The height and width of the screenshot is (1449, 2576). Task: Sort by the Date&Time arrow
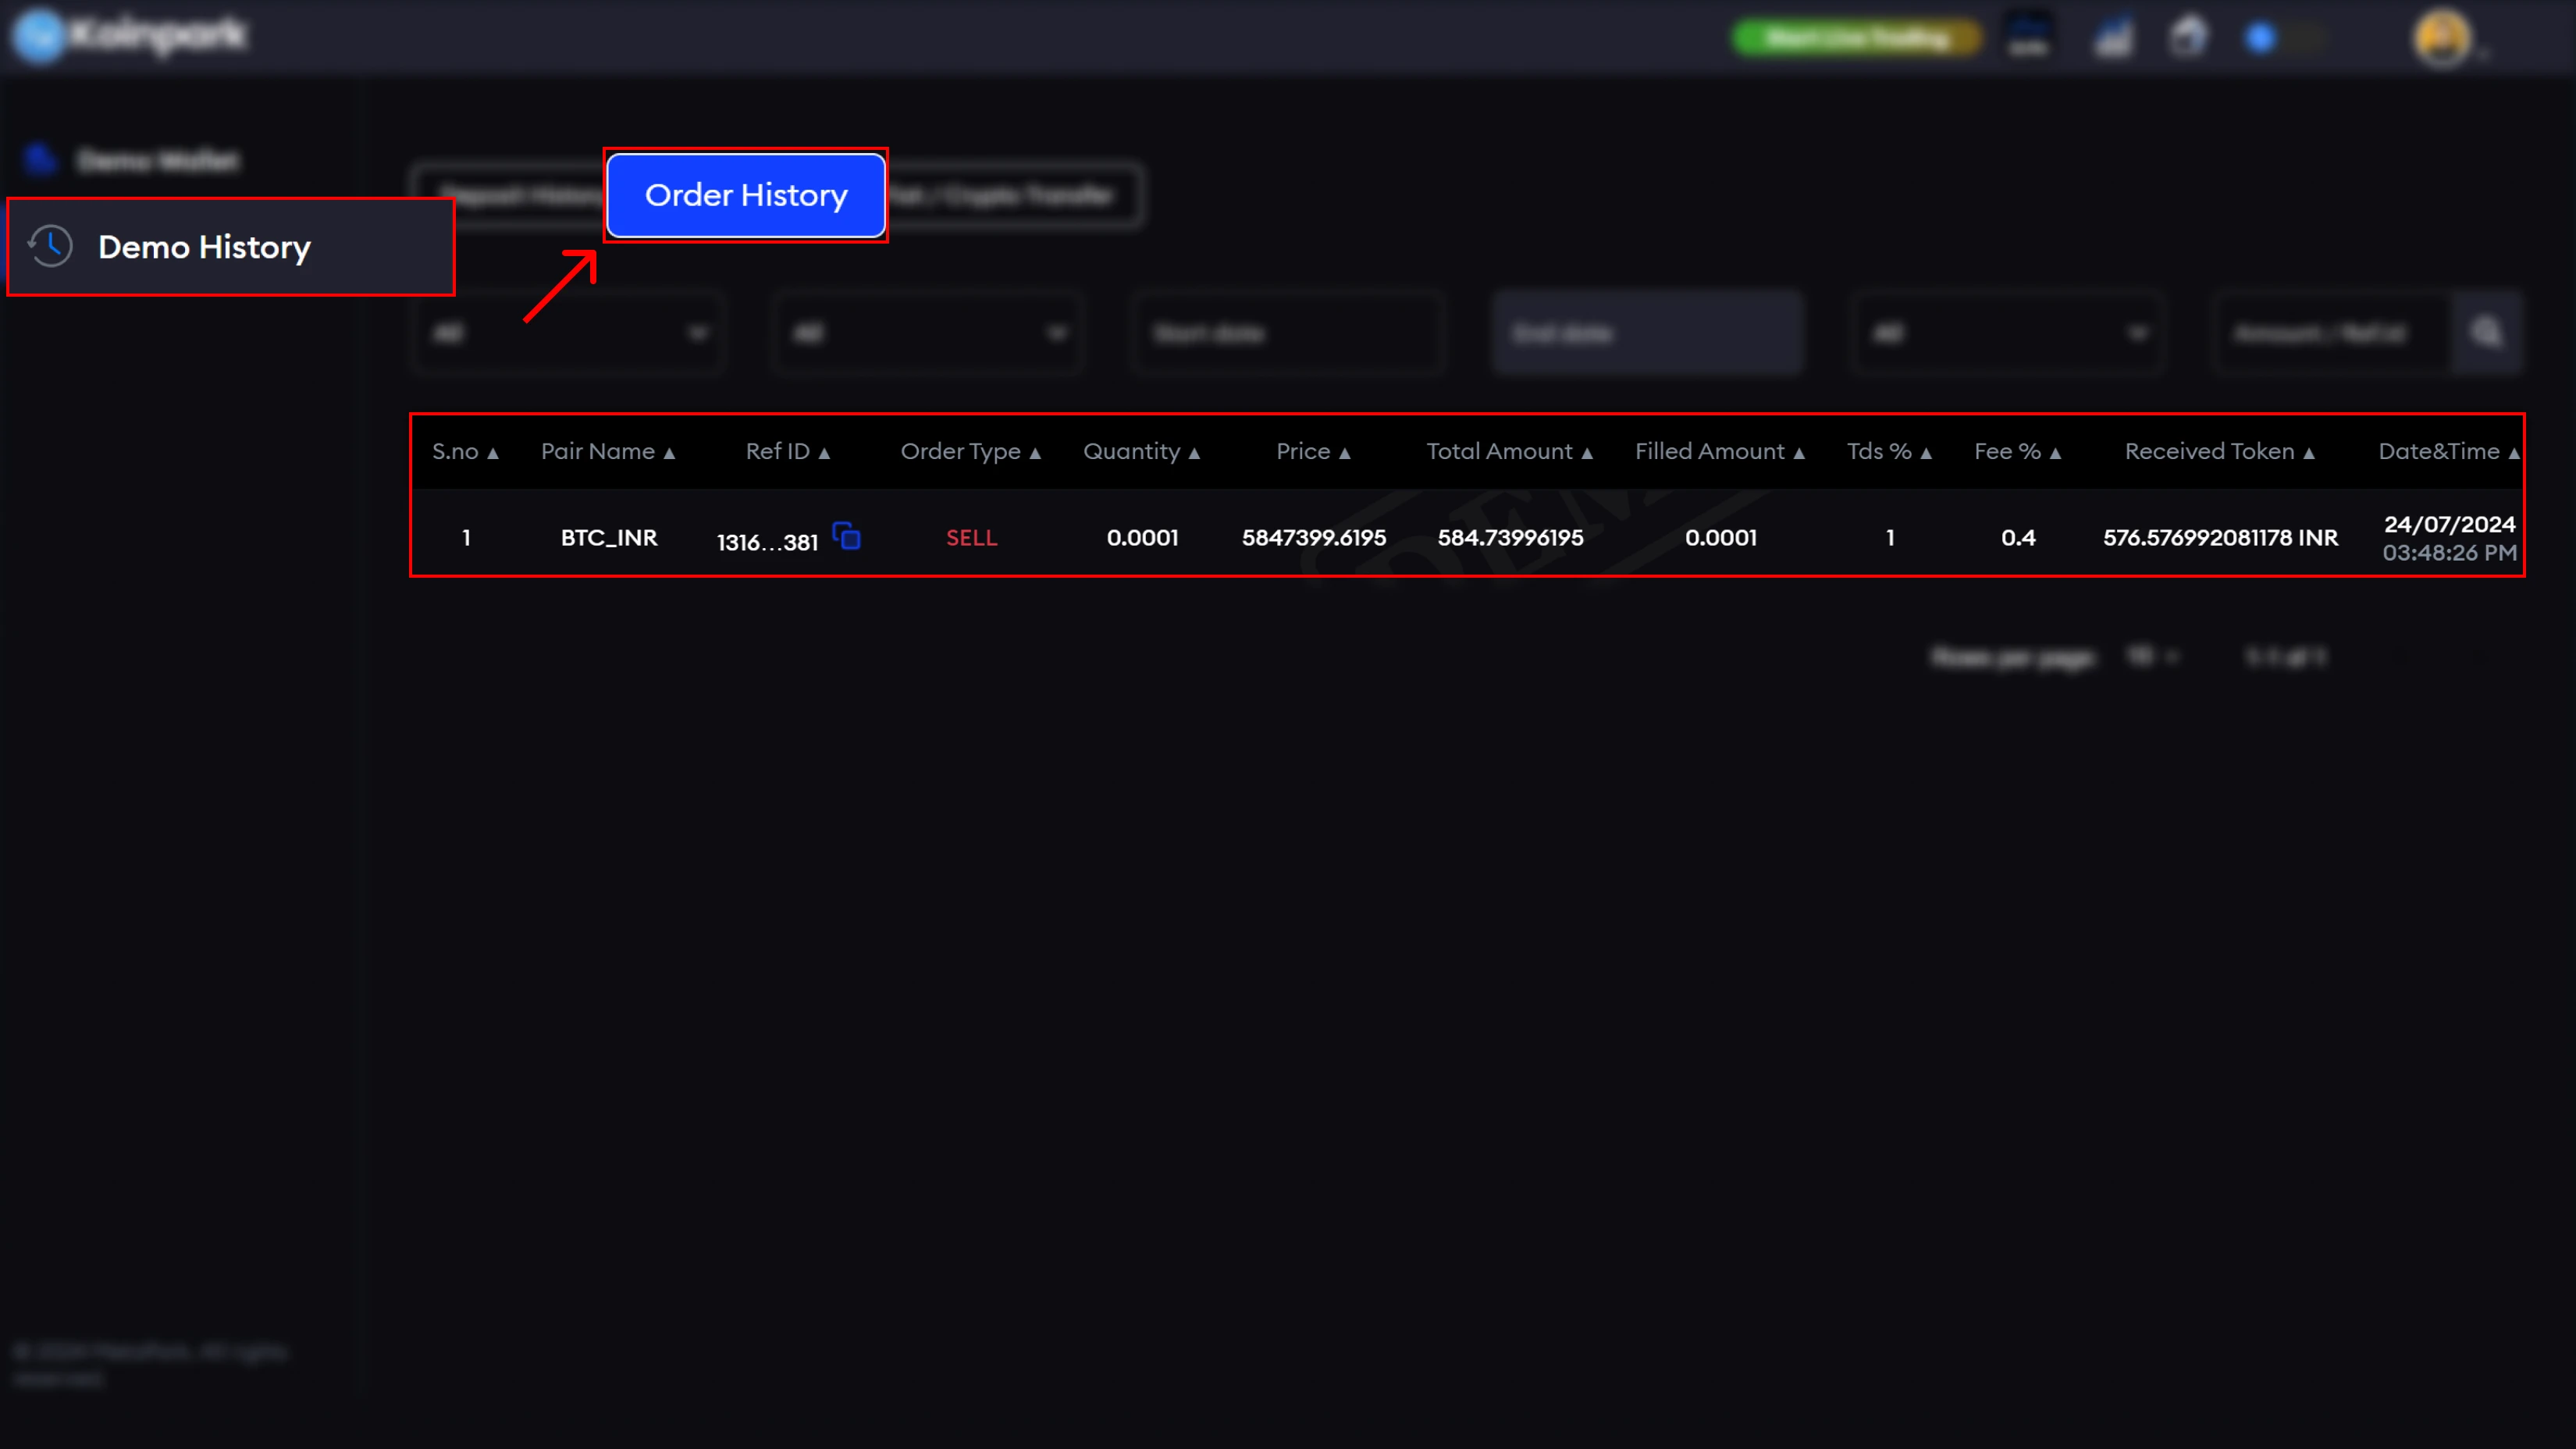click(x=2513, y=453)
